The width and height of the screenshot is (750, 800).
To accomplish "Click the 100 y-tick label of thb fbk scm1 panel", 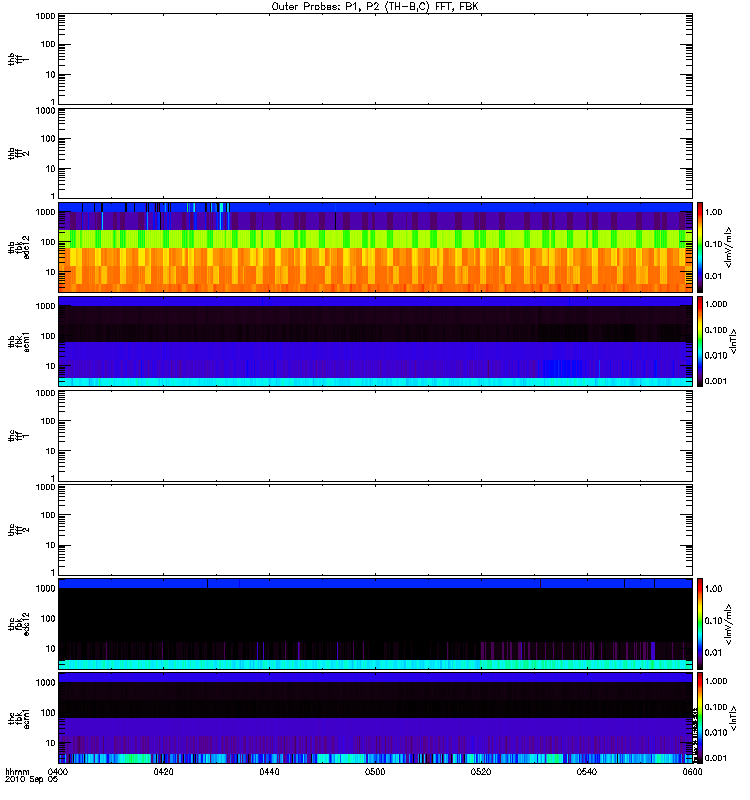I will click(x=48, y=336).
